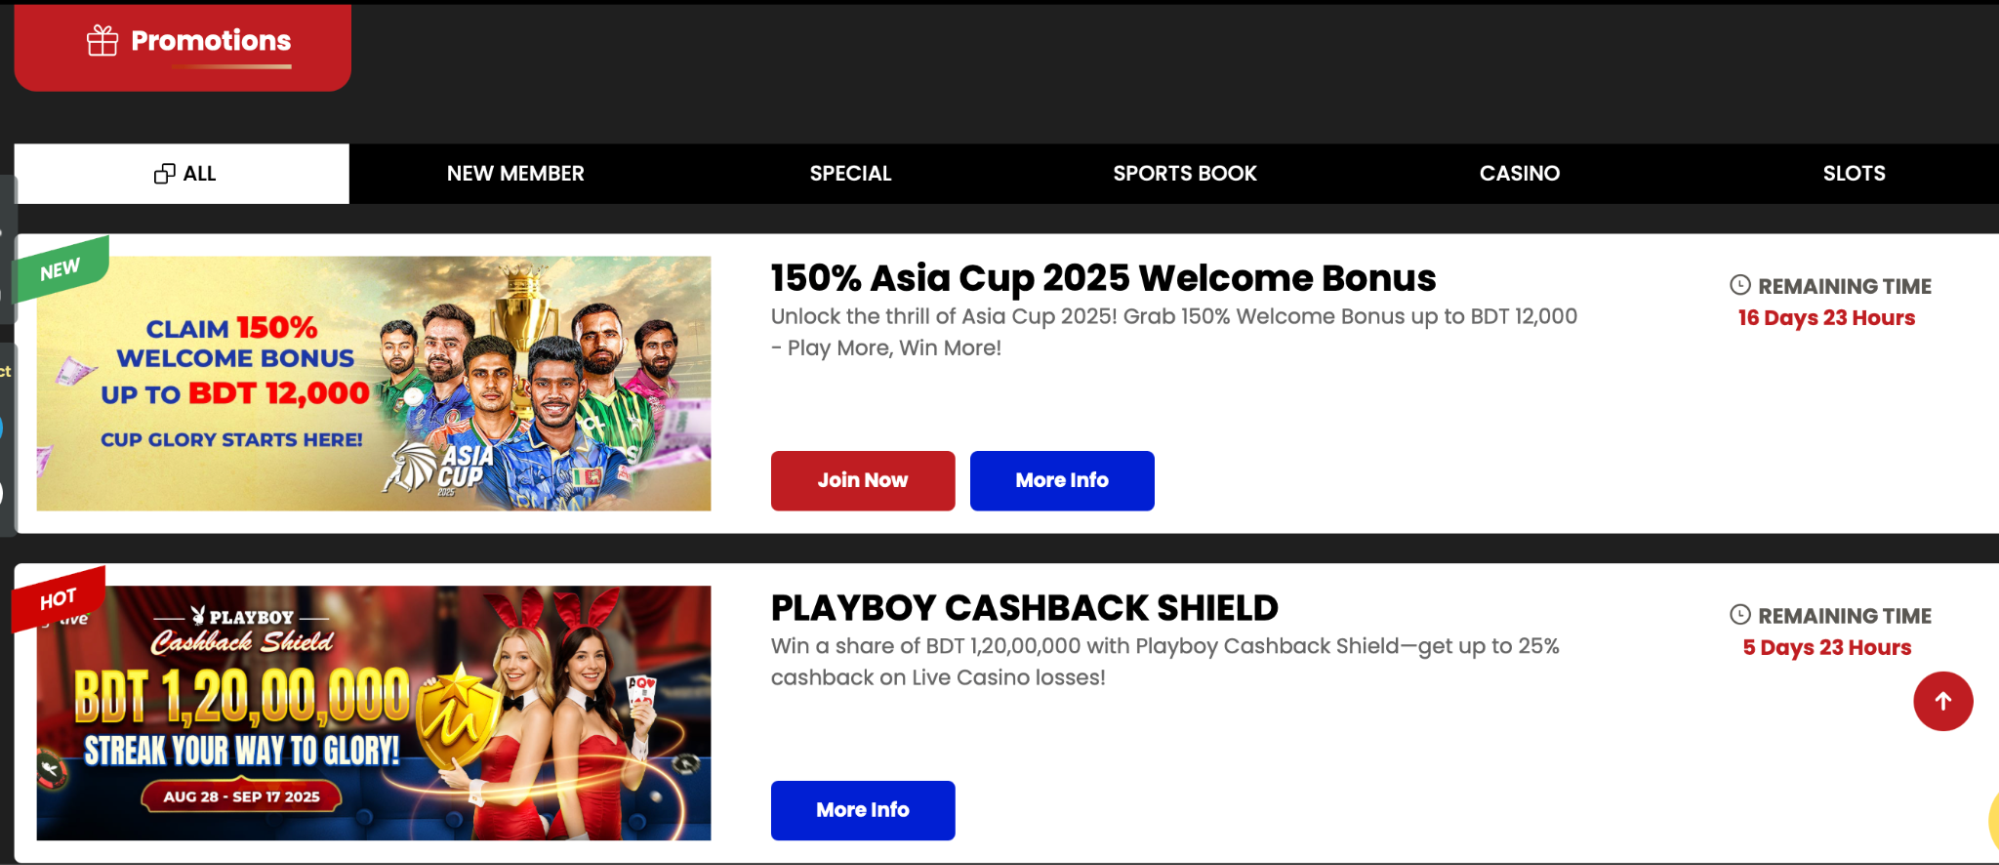Viewport: 1999px width, 865px height.
Task: Click the clock icon beside Playboy remaining time
Action: click(1740, 616)
